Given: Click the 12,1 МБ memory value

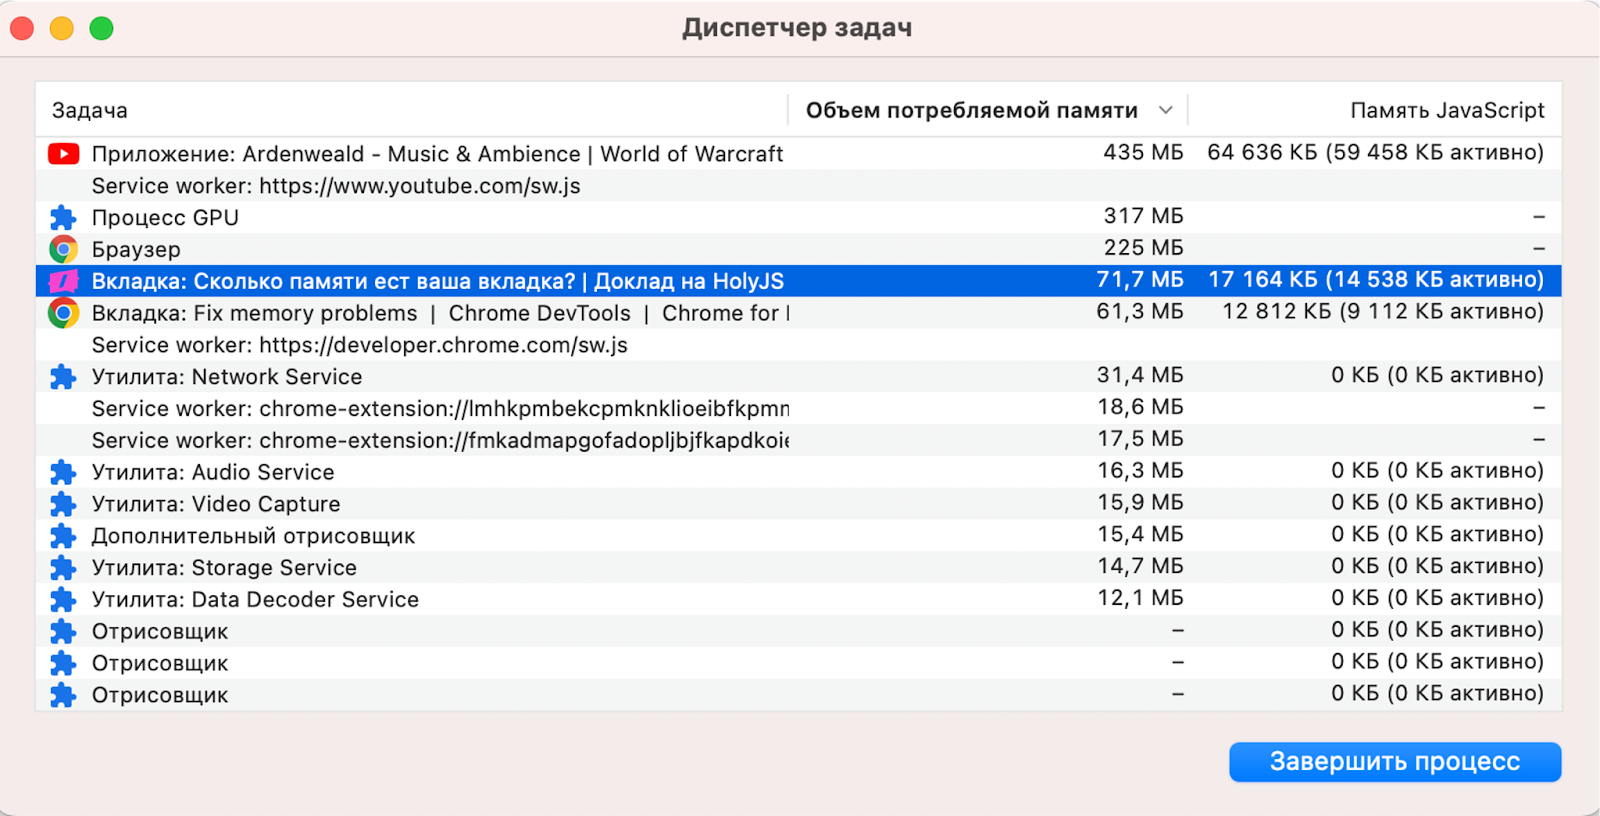Looking at the screenshot, I should point(1140,598).
